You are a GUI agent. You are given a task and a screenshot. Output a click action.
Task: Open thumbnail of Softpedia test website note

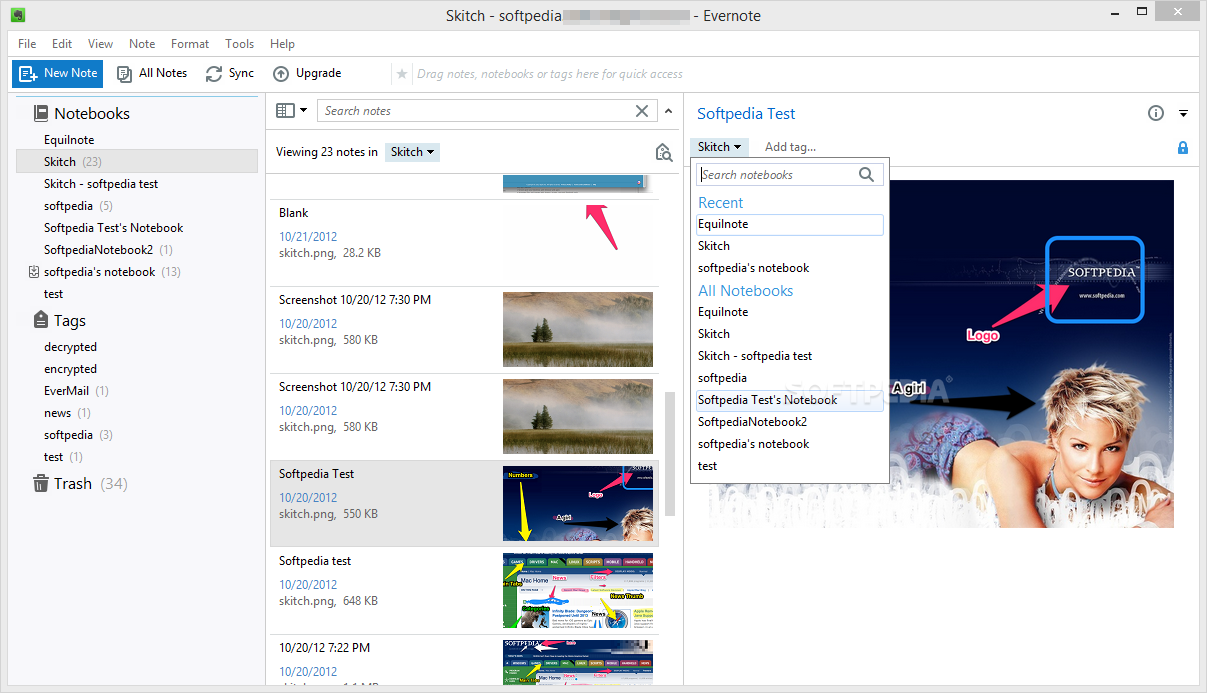coord(578,591)
